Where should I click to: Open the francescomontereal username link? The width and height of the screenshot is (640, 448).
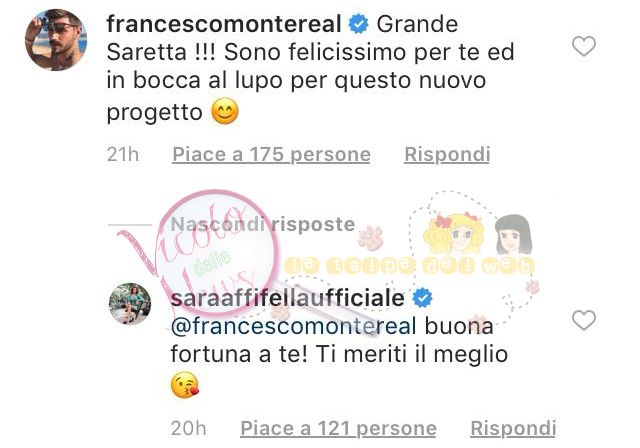[224, 24]
